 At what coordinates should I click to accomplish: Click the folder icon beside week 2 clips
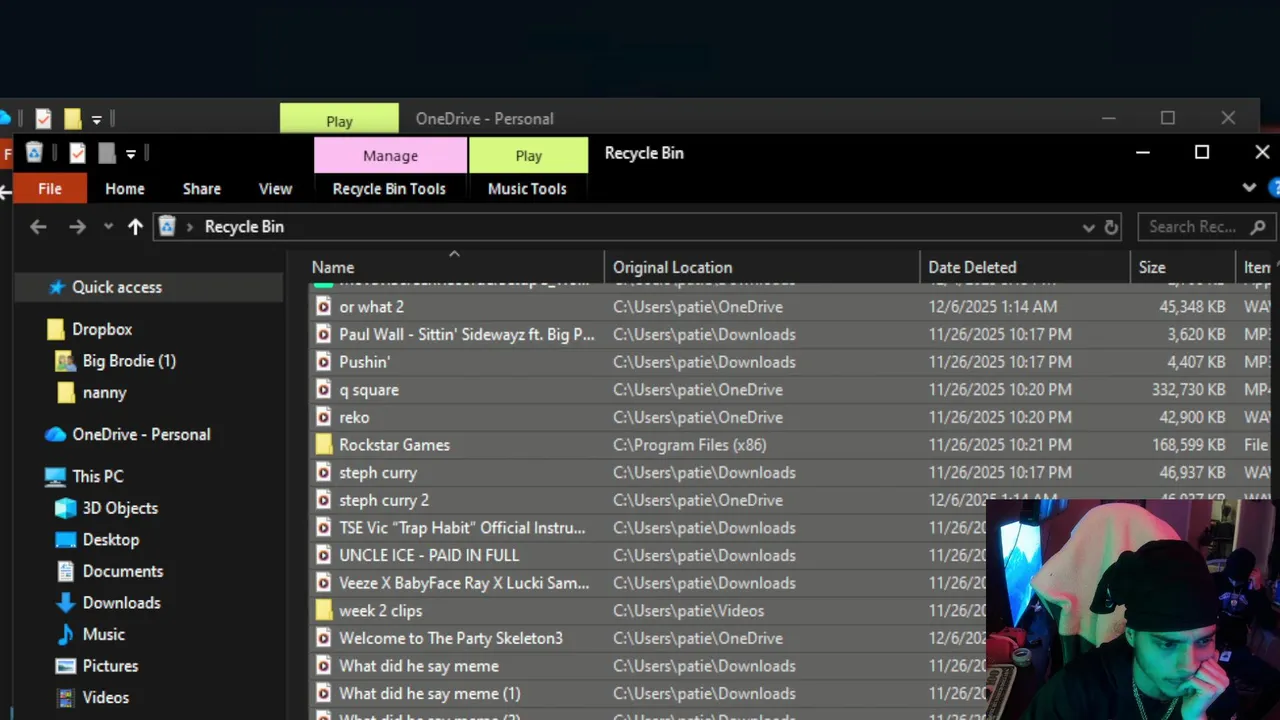tap(323, 611)
